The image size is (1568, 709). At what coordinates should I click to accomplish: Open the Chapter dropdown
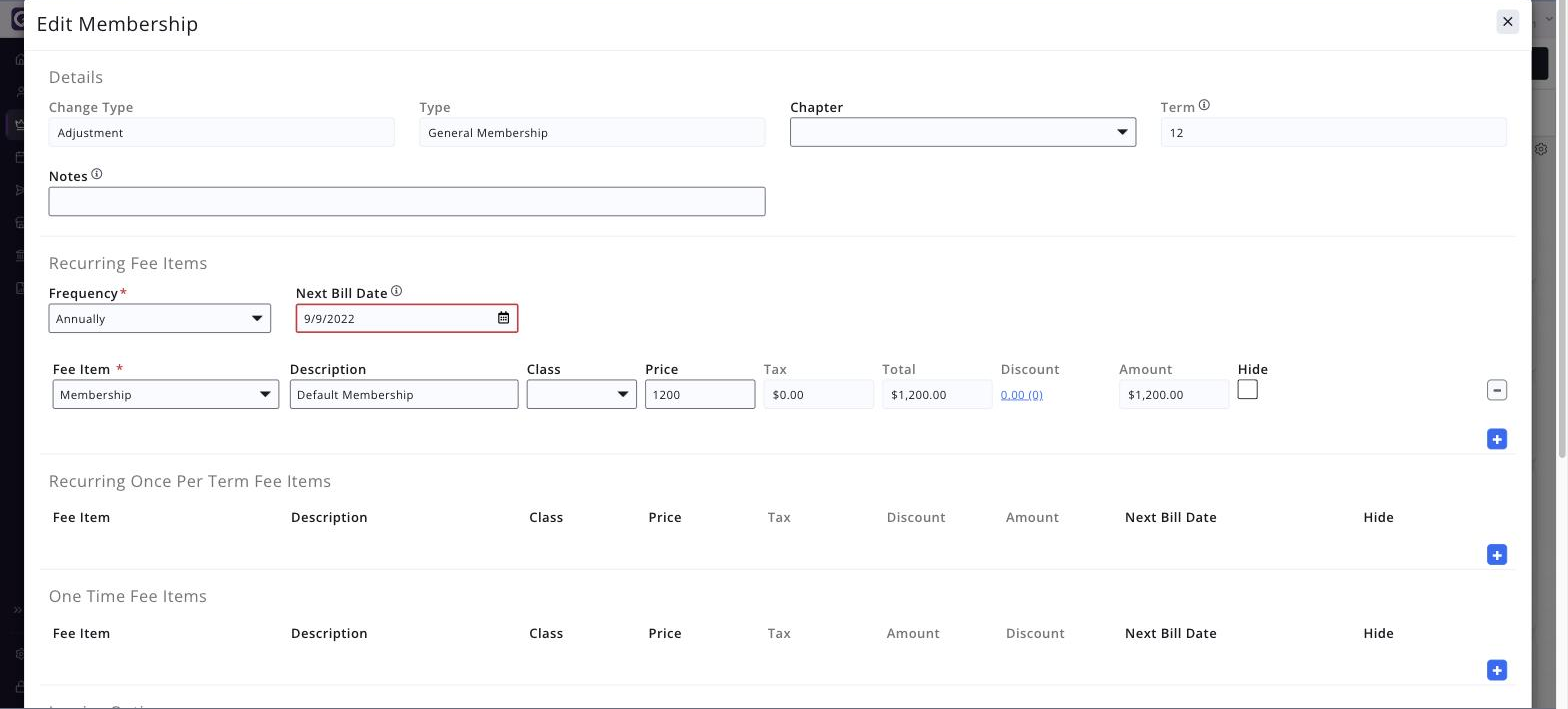963,132
